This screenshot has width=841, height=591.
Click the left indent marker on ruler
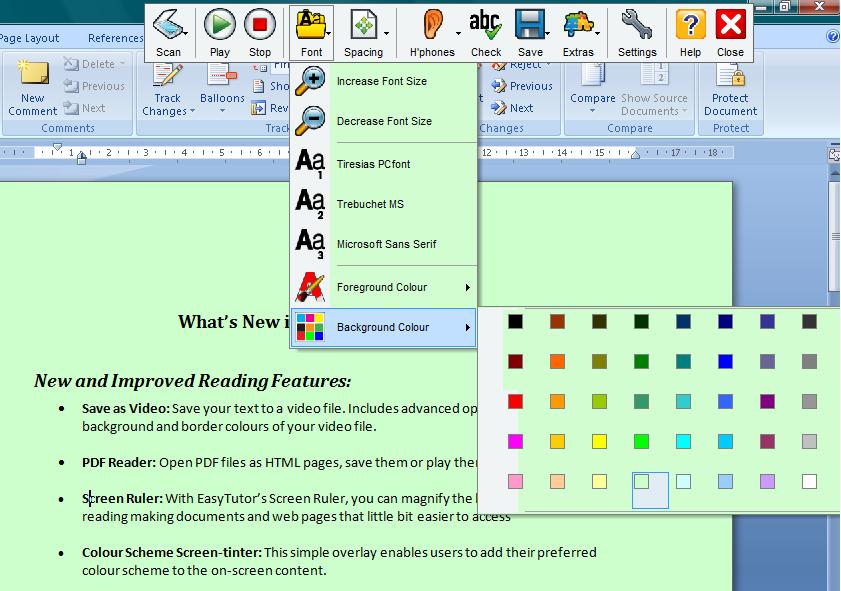click(x=82, y=159)
